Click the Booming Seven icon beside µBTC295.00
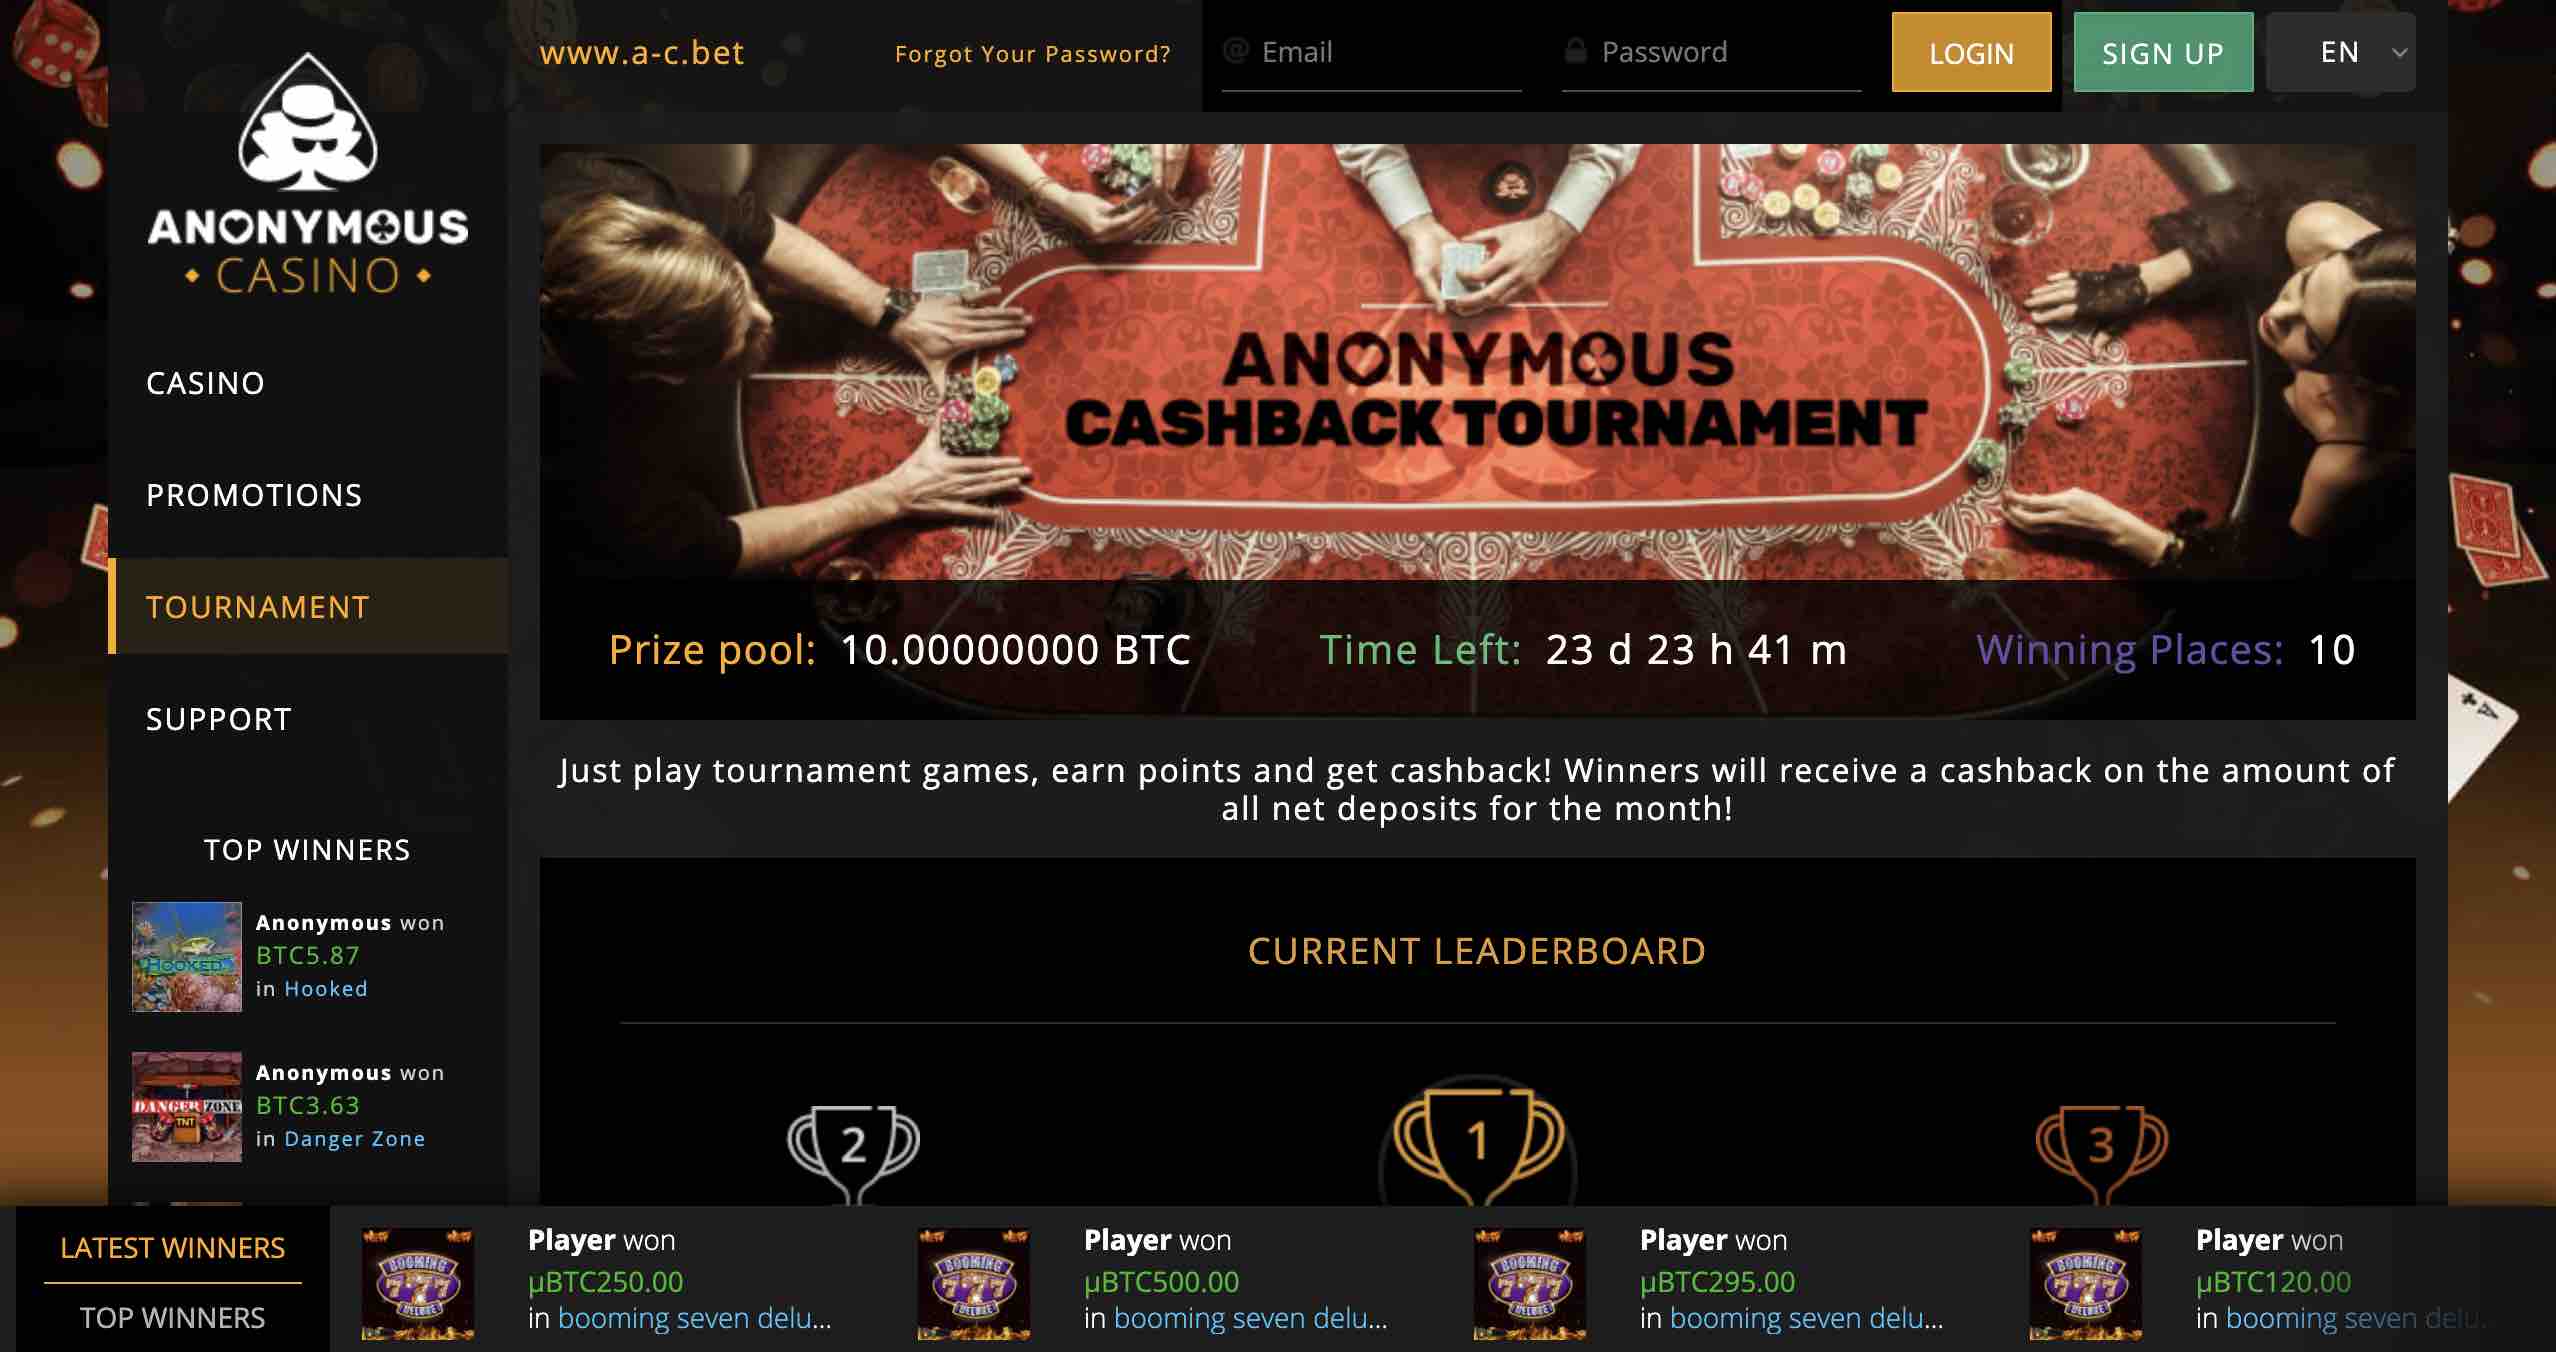2556x1352 pixels. pyautogui.click(x=1530, y=1284)
